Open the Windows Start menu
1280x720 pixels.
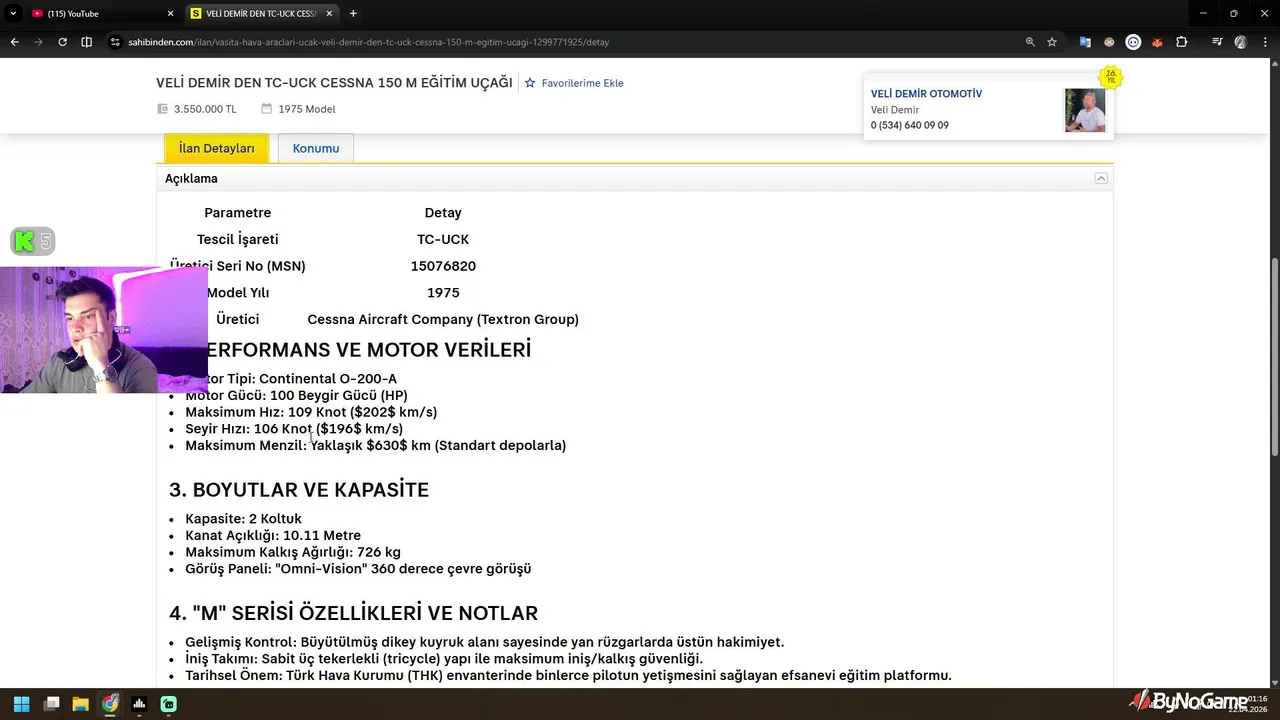(21, 704)
